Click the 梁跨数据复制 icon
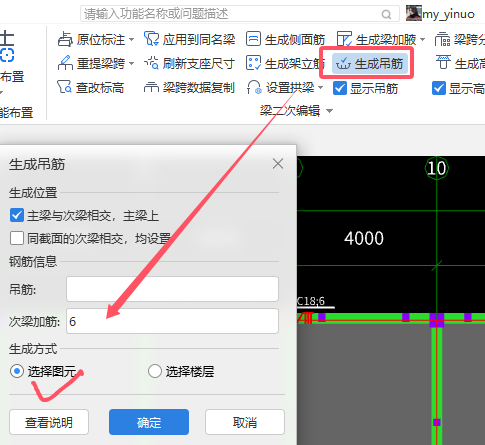The width and height of the screenshot is (485, 445). pos(151,88)
